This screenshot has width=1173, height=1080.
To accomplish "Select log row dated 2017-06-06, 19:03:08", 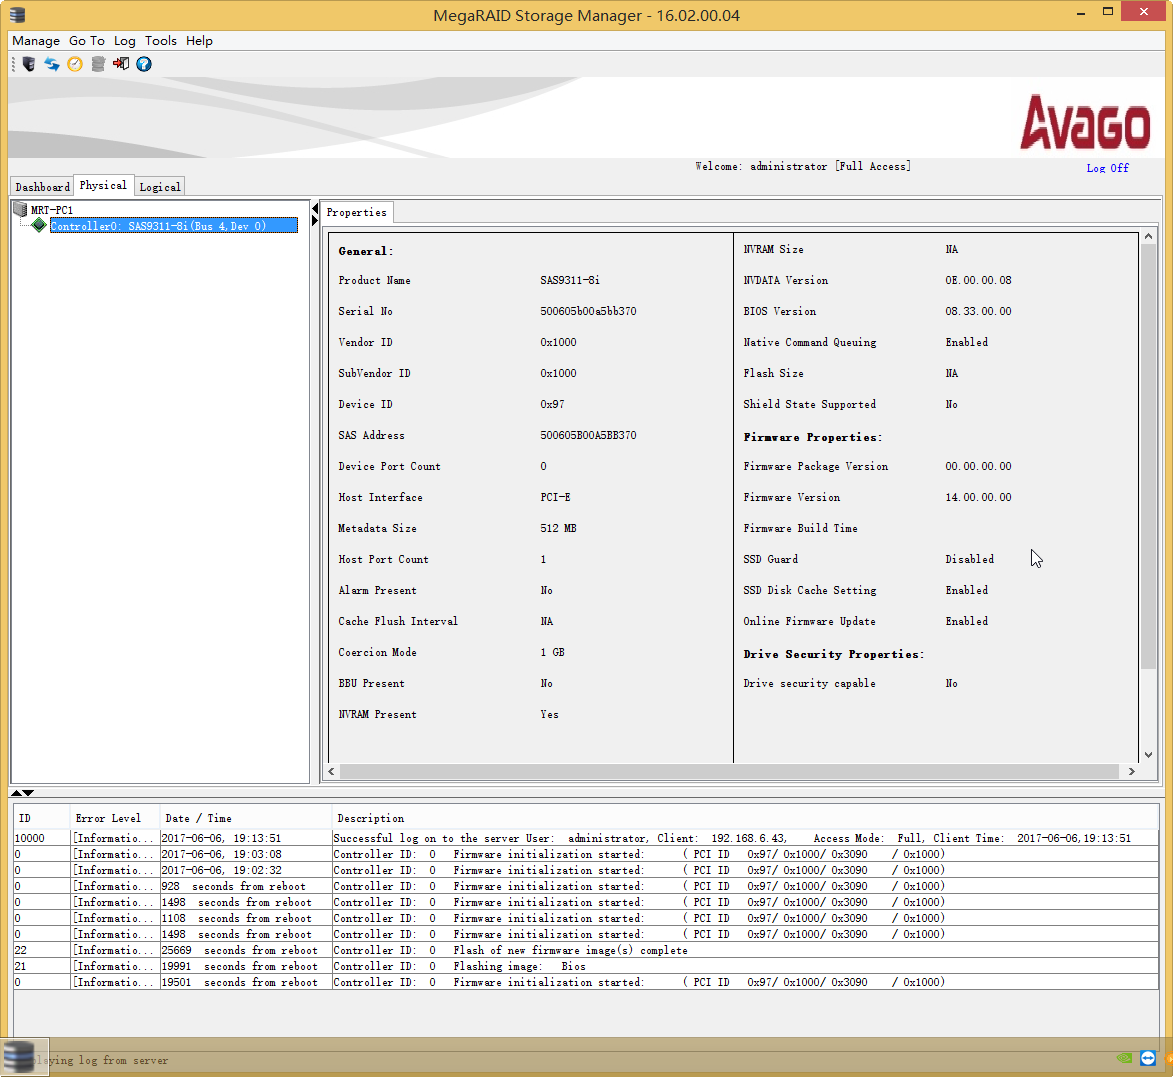I will (x=586, y=854).
